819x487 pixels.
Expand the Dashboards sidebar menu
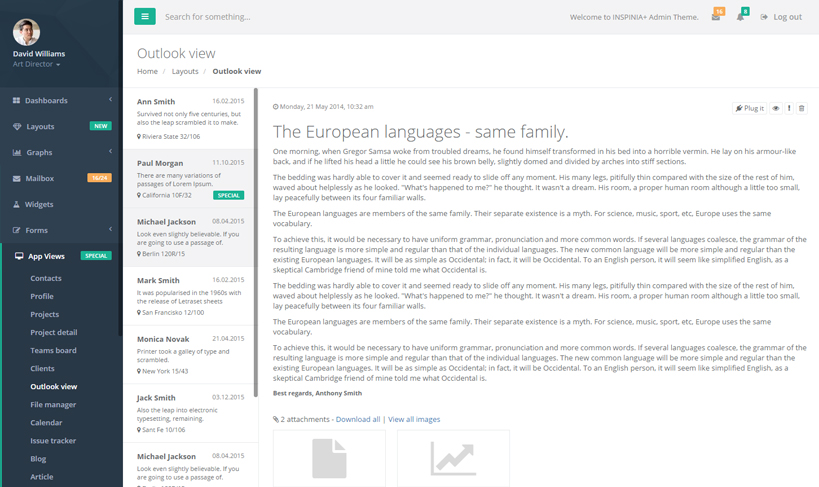[61, 100]
